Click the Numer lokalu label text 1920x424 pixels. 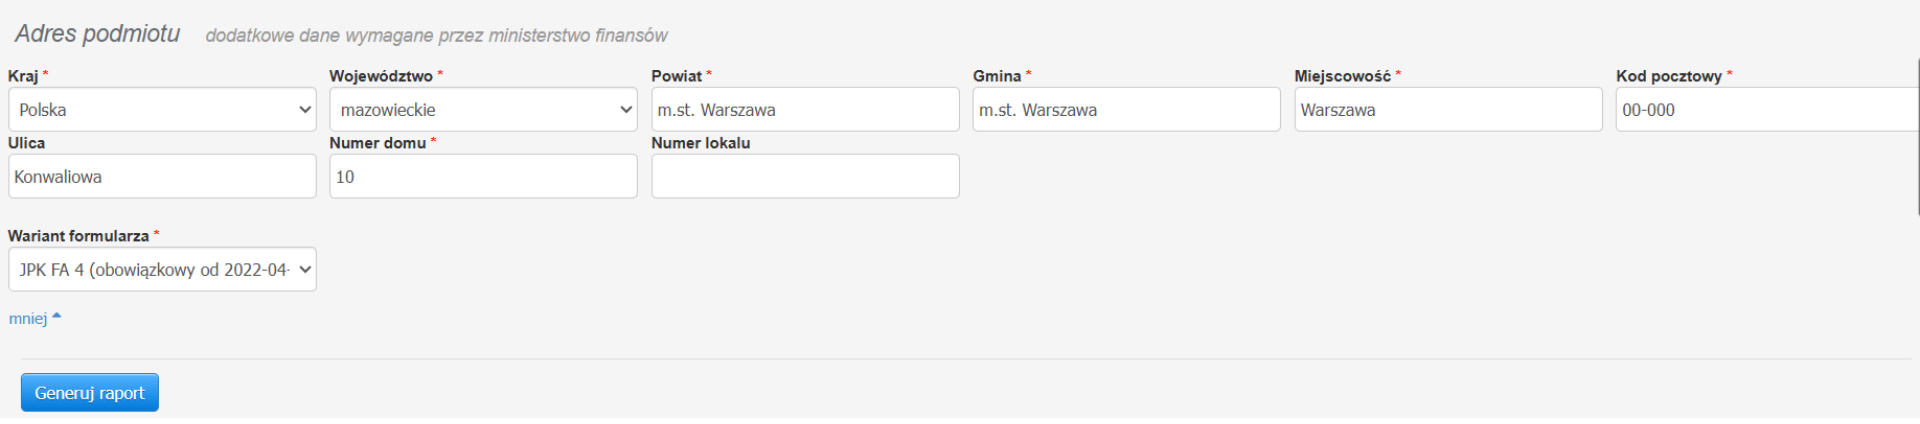[700, 143]
